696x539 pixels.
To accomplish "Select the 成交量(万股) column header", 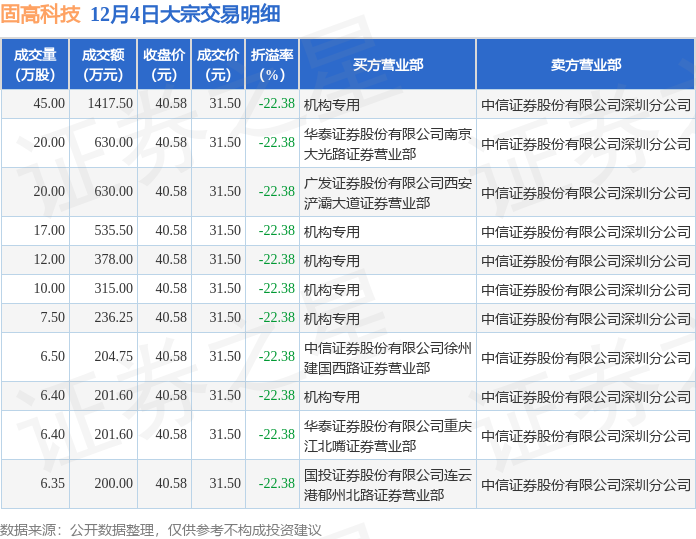I will tap(35, 64).
